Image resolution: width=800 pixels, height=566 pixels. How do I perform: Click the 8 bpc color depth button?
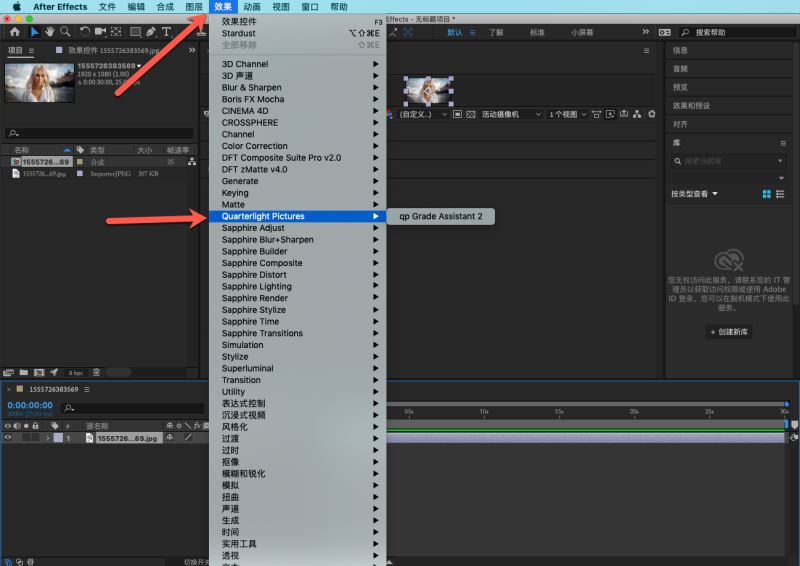[76, 373]
